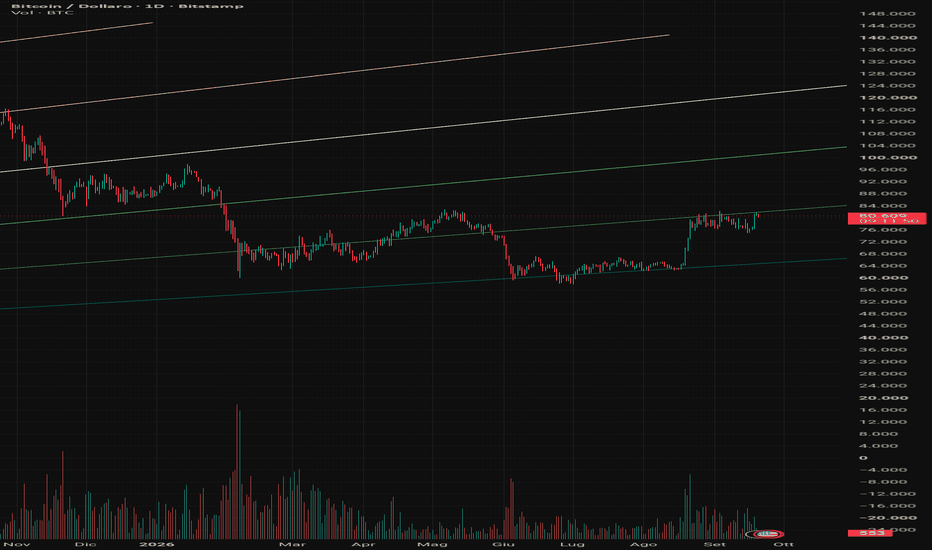
Task: Select the short orange trend line below the title
Action: point(76,32)
